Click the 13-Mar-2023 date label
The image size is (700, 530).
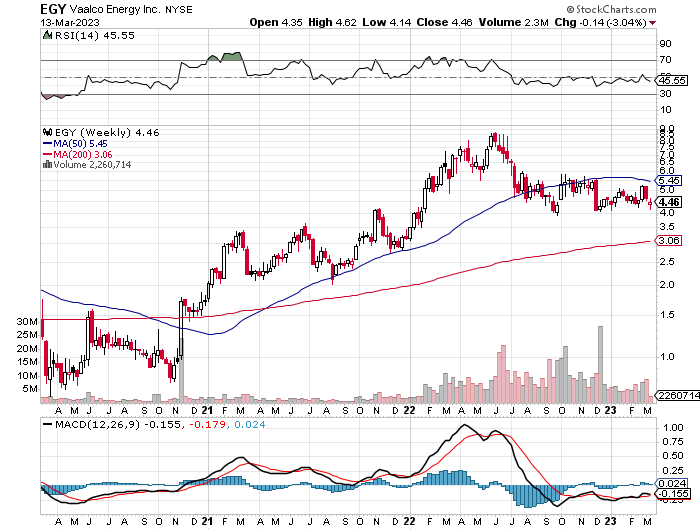pyautogui.click(x=70, y=22)
